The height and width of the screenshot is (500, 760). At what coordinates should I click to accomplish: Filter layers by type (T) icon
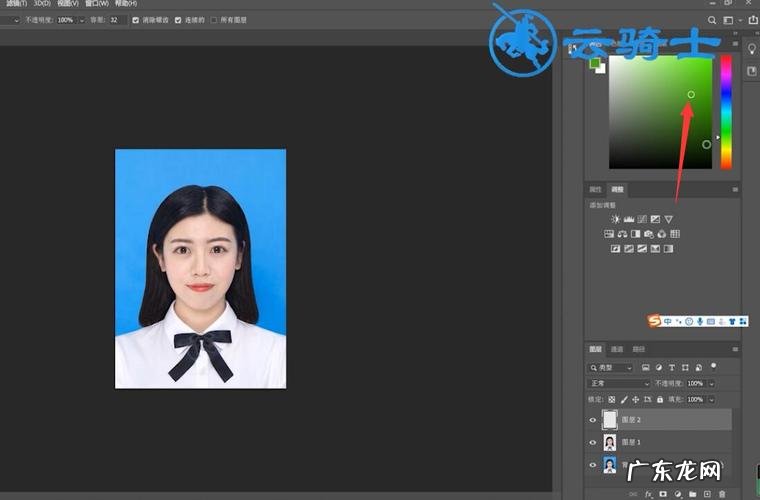(672, 368)
